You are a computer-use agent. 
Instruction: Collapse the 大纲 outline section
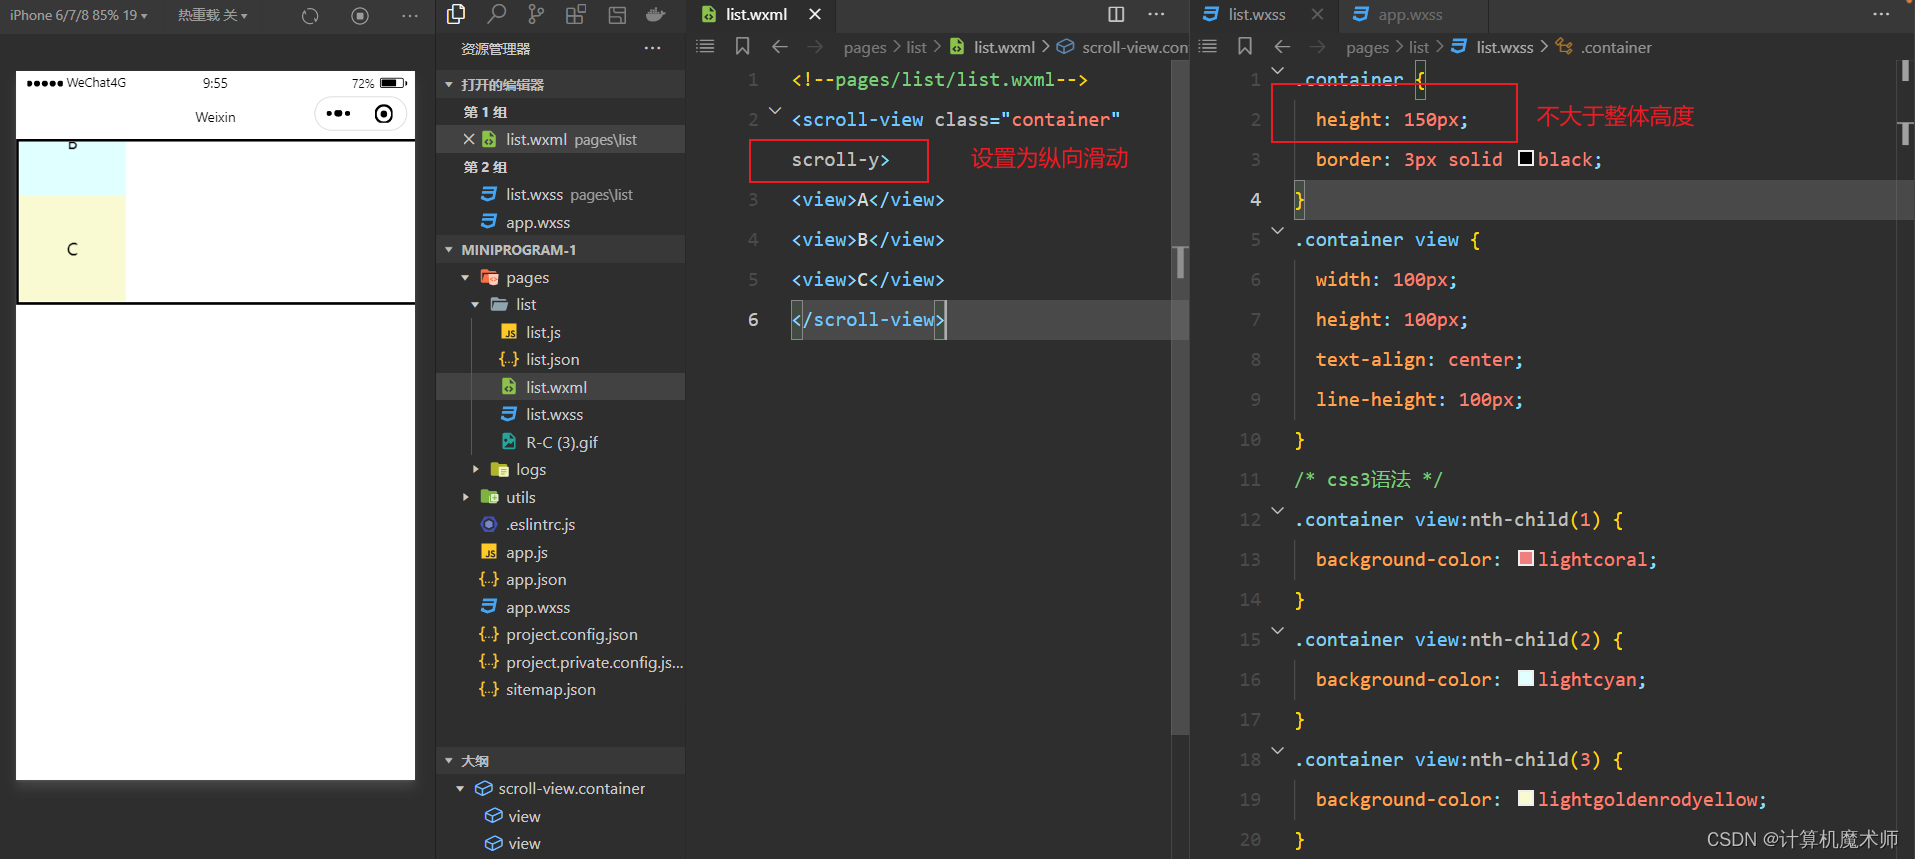click(x=449, y=761)
